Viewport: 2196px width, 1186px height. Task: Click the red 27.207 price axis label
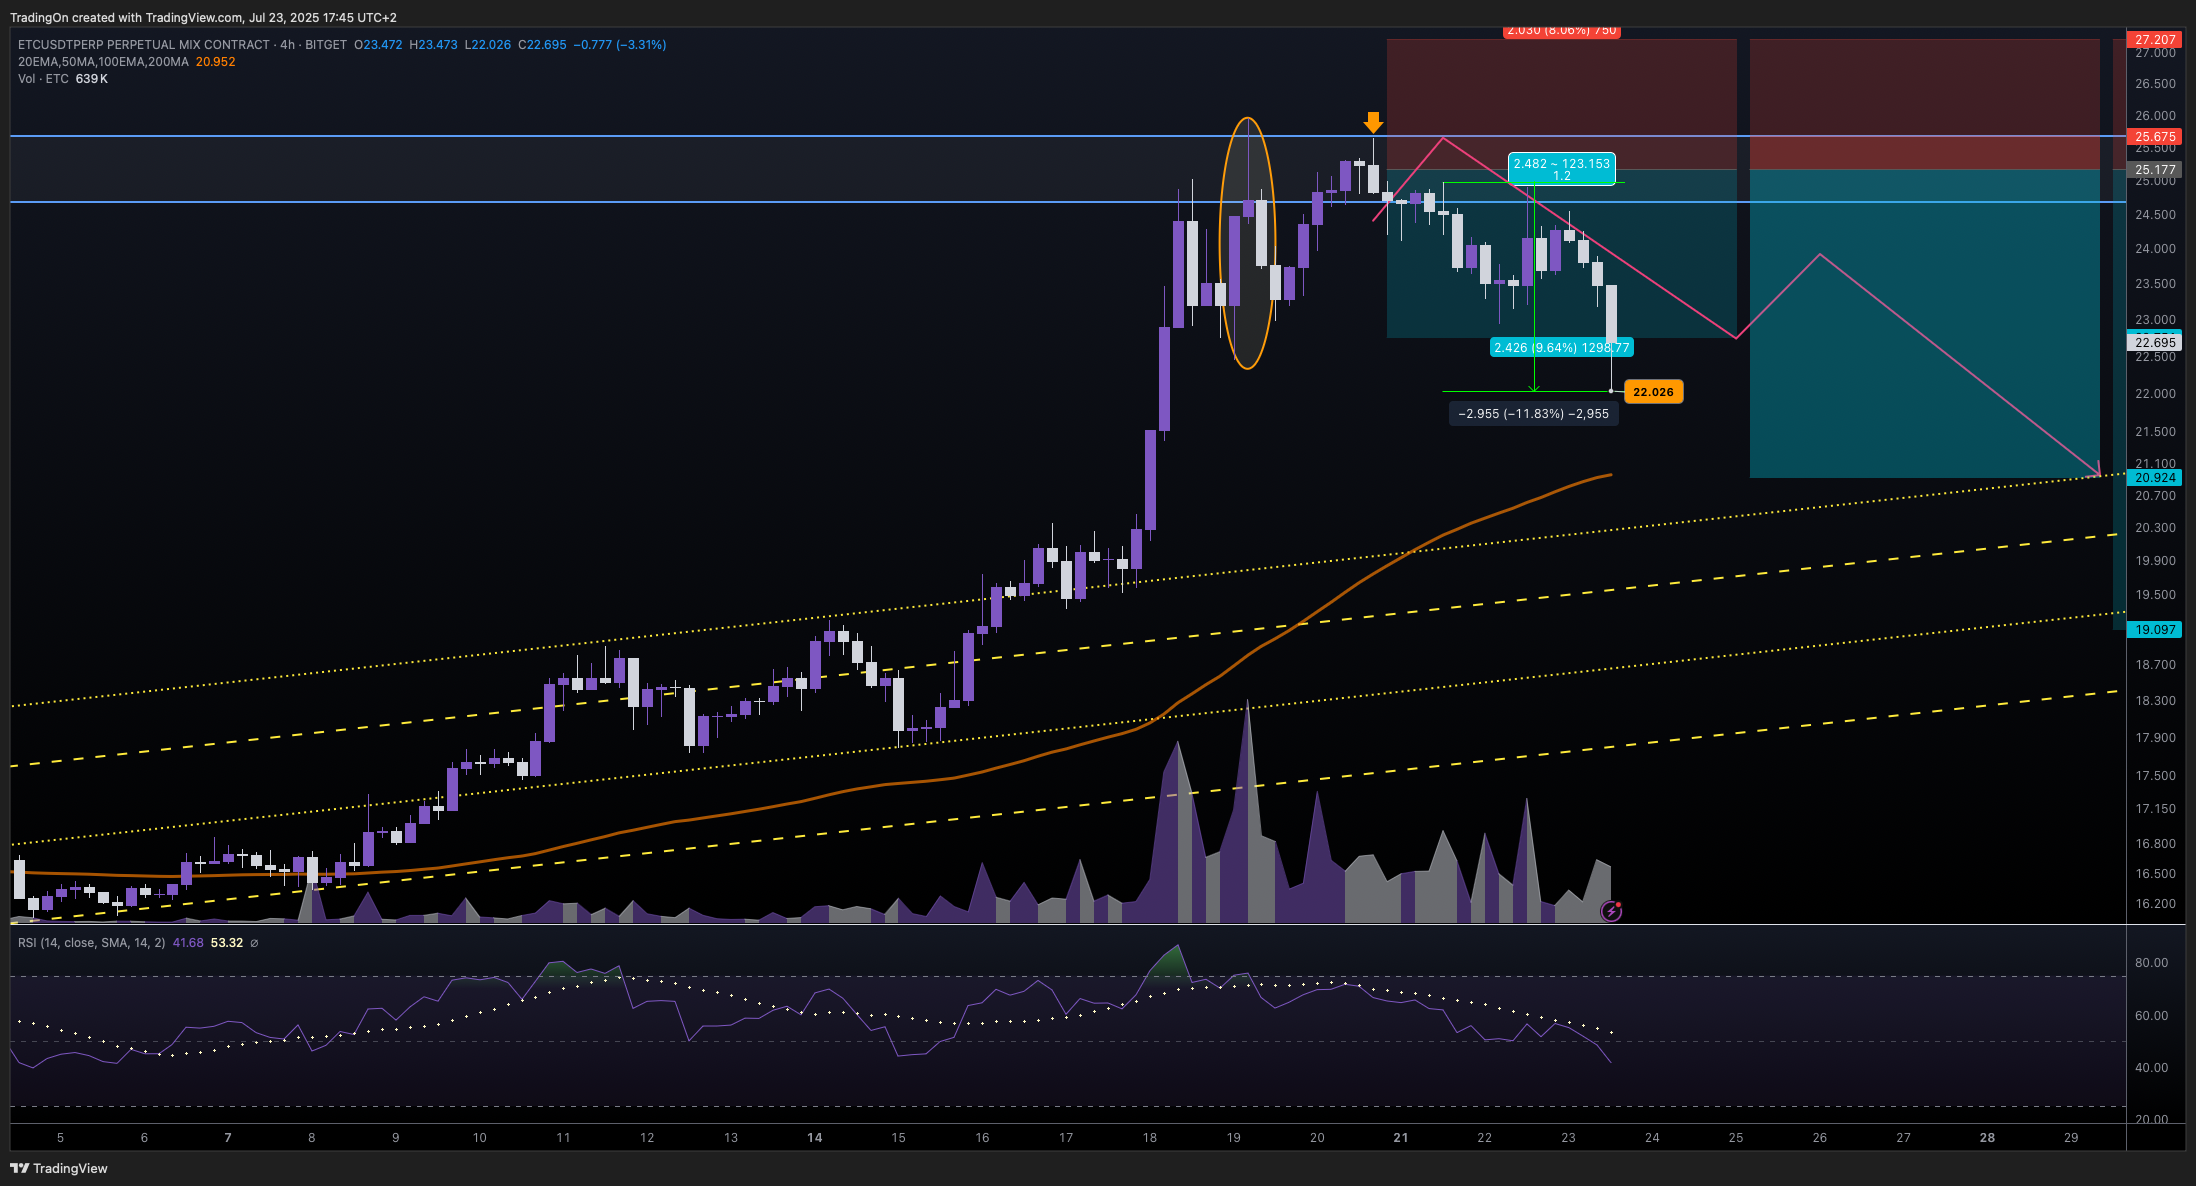coord(2155,40)
